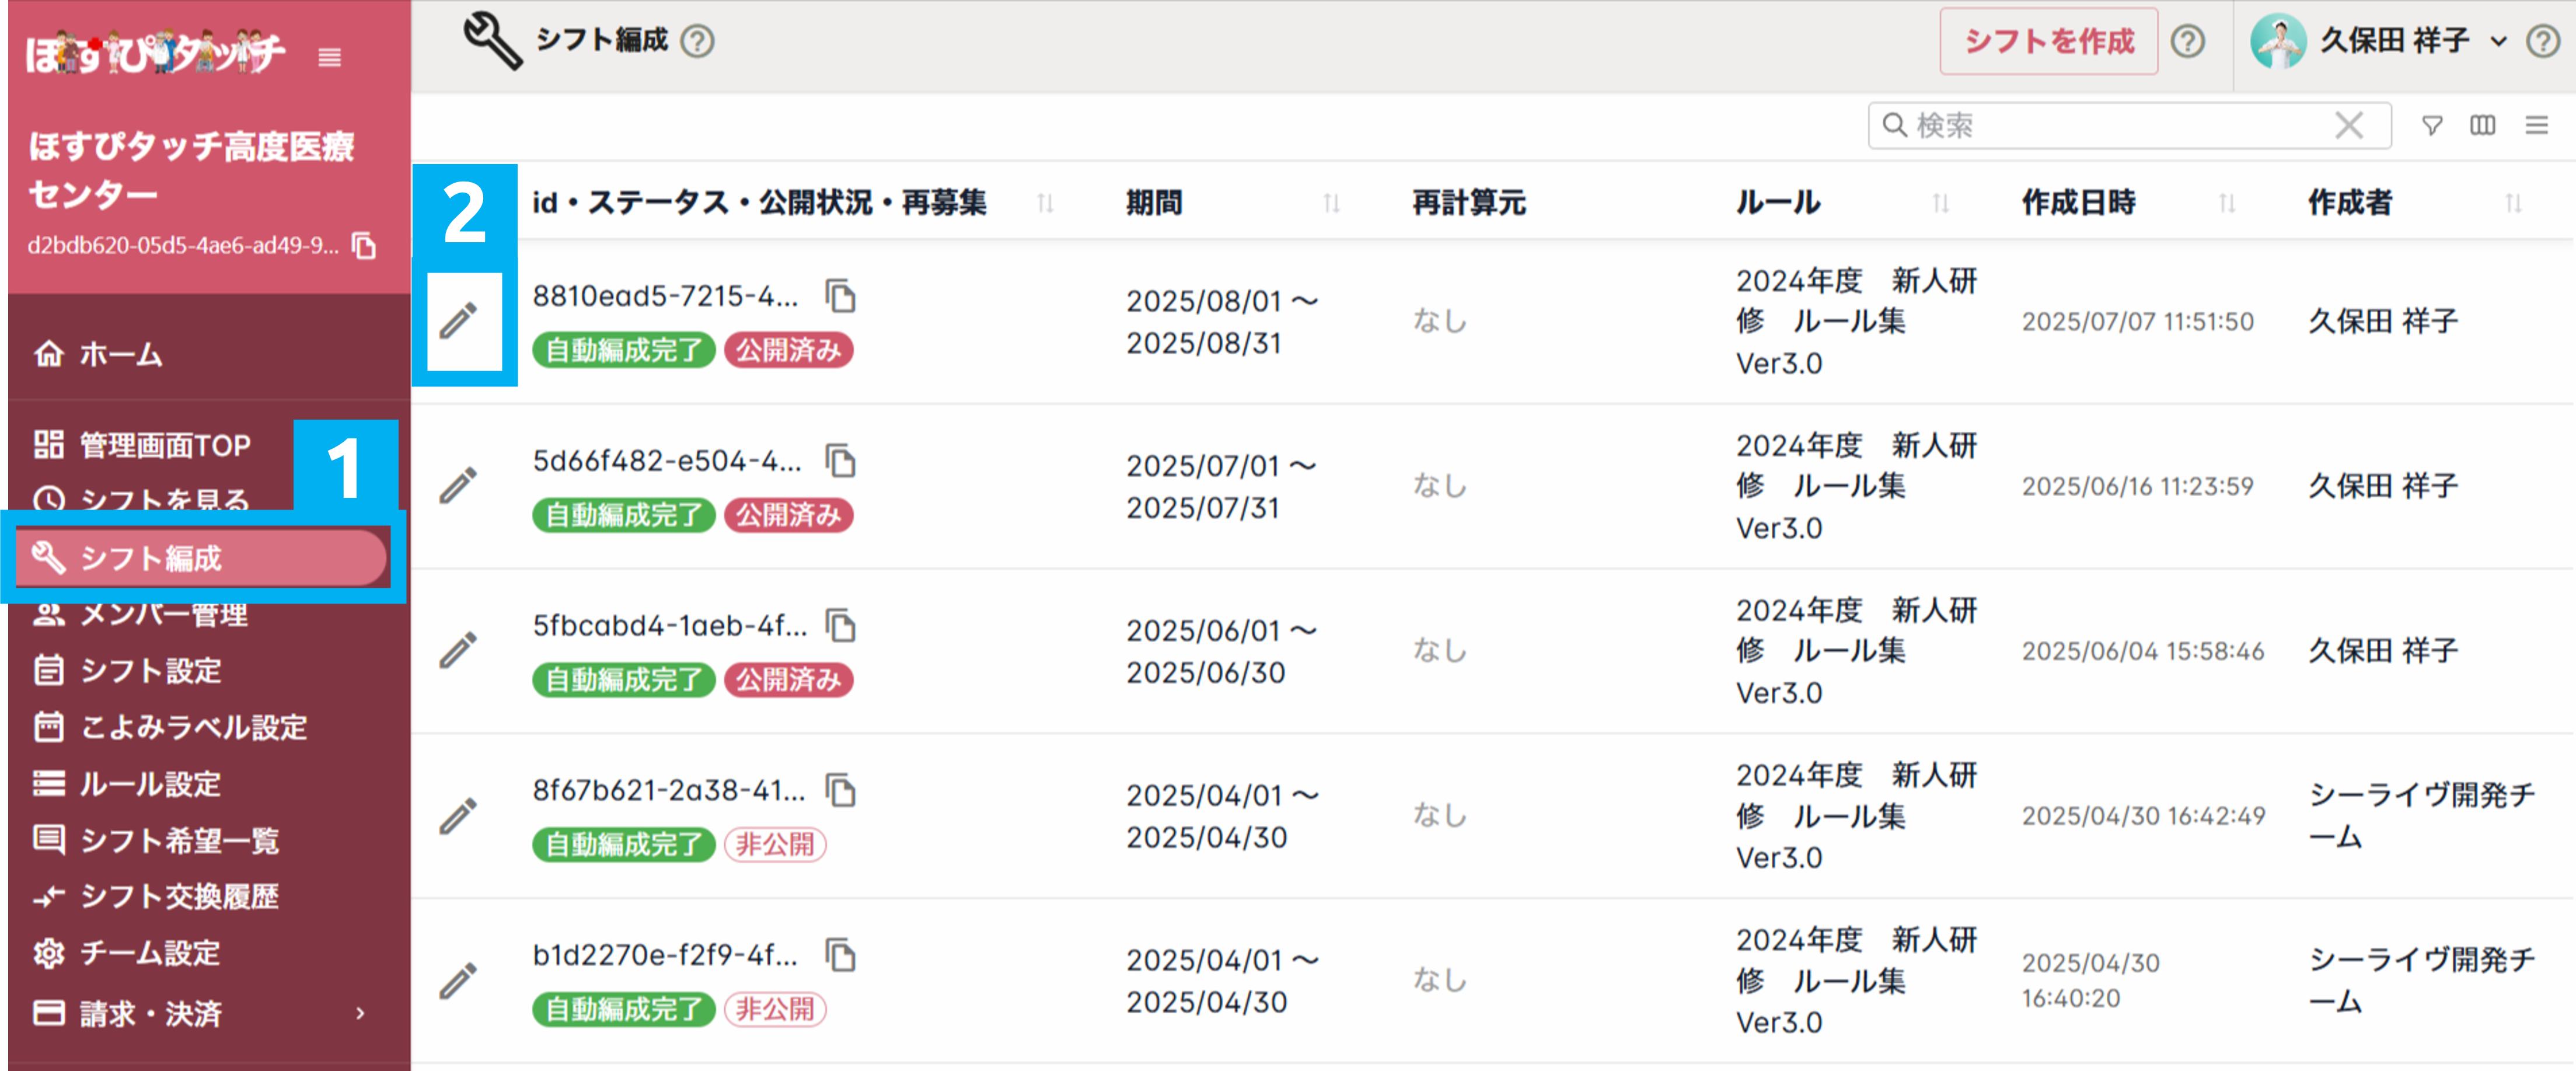Open the row density menu icon at the far right

point(2536,125)
